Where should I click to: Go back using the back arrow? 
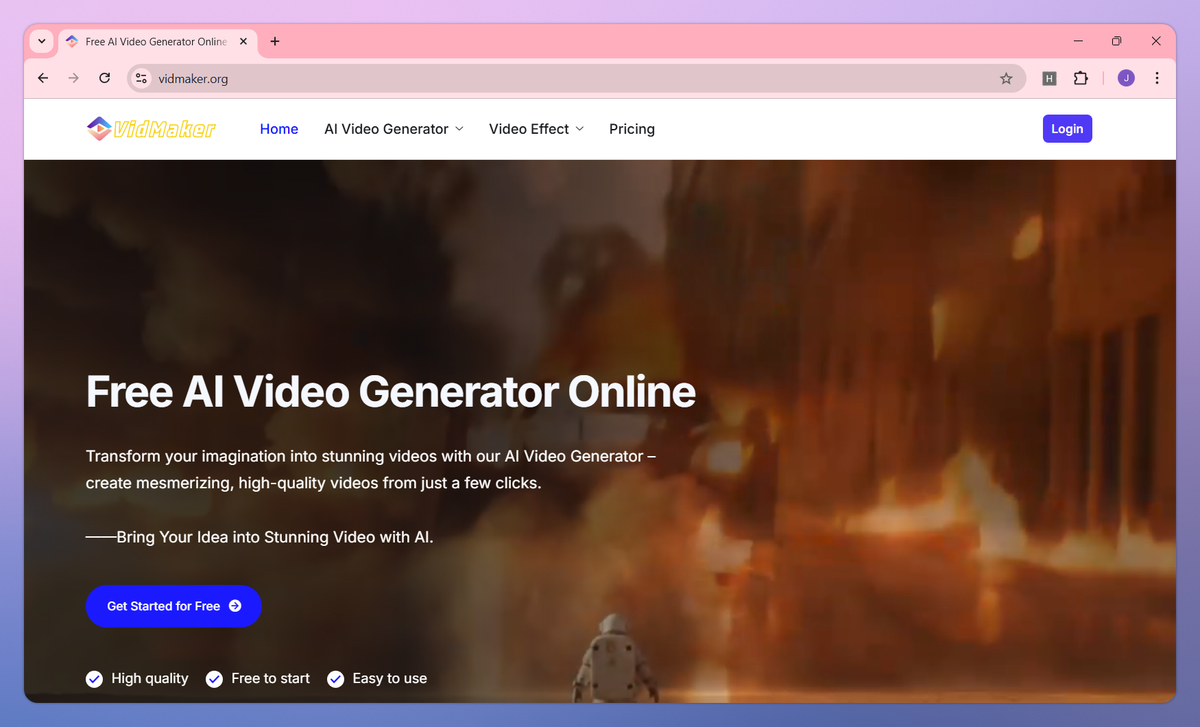pyautogui.click(x=42, y=77)
